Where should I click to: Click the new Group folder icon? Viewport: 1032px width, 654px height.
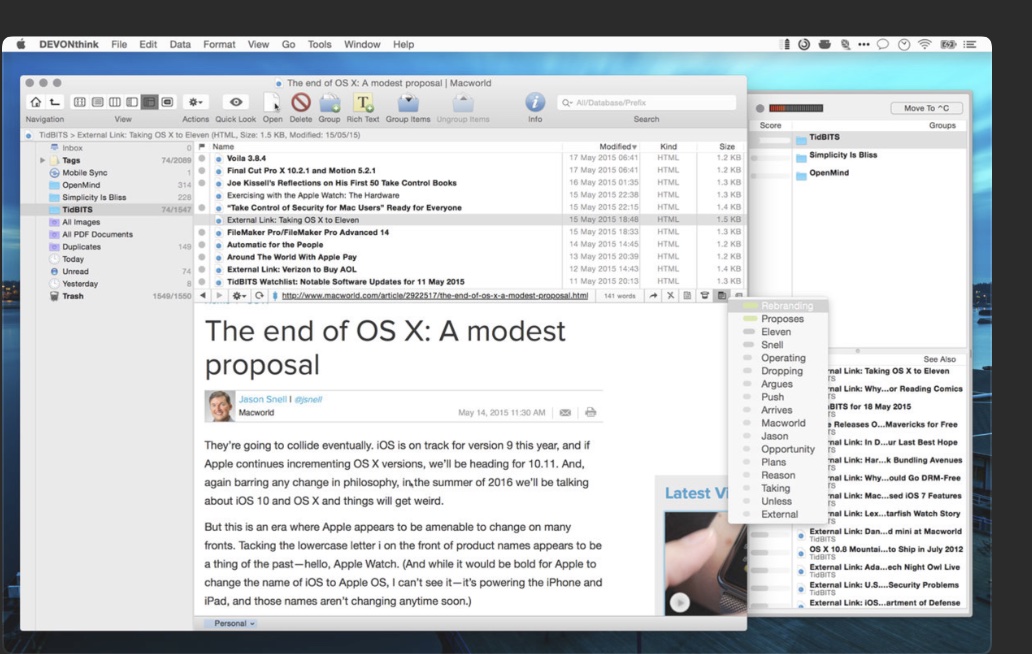(329, 102)
